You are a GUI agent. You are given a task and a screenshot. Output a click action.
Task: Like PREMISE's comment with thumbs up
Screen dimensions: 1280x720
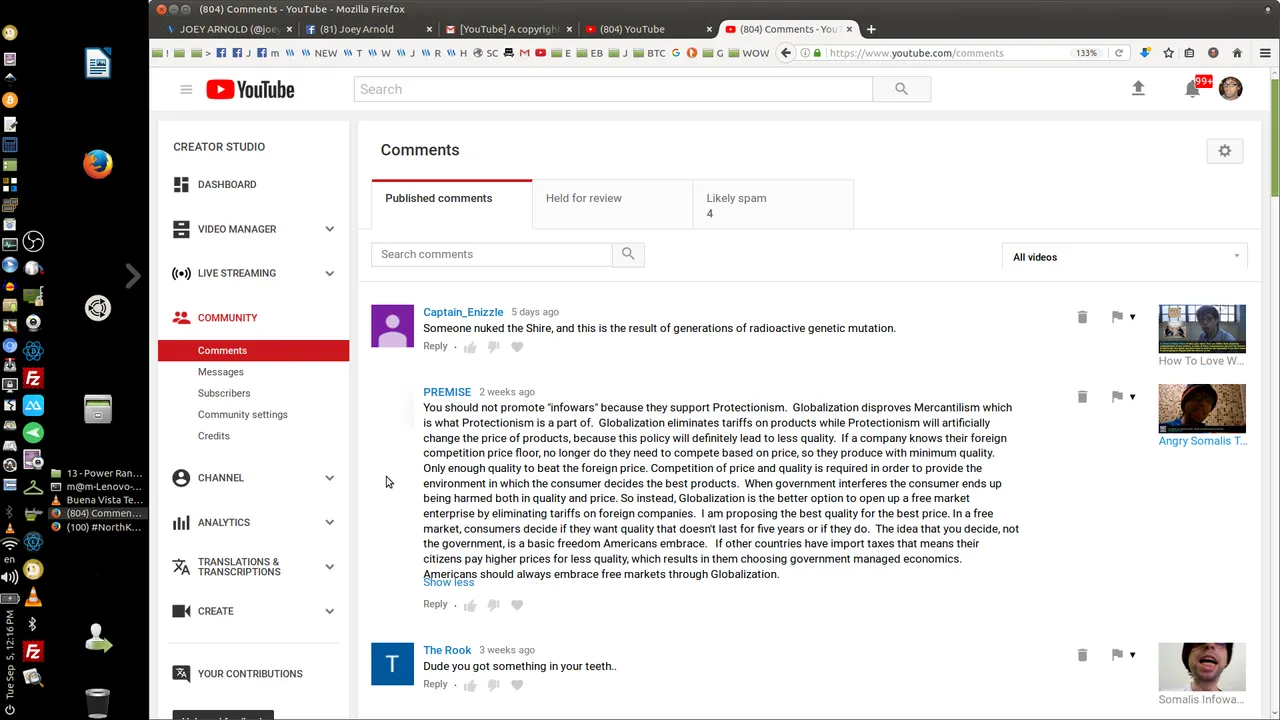pyautogui.click(x=470, y=605)
